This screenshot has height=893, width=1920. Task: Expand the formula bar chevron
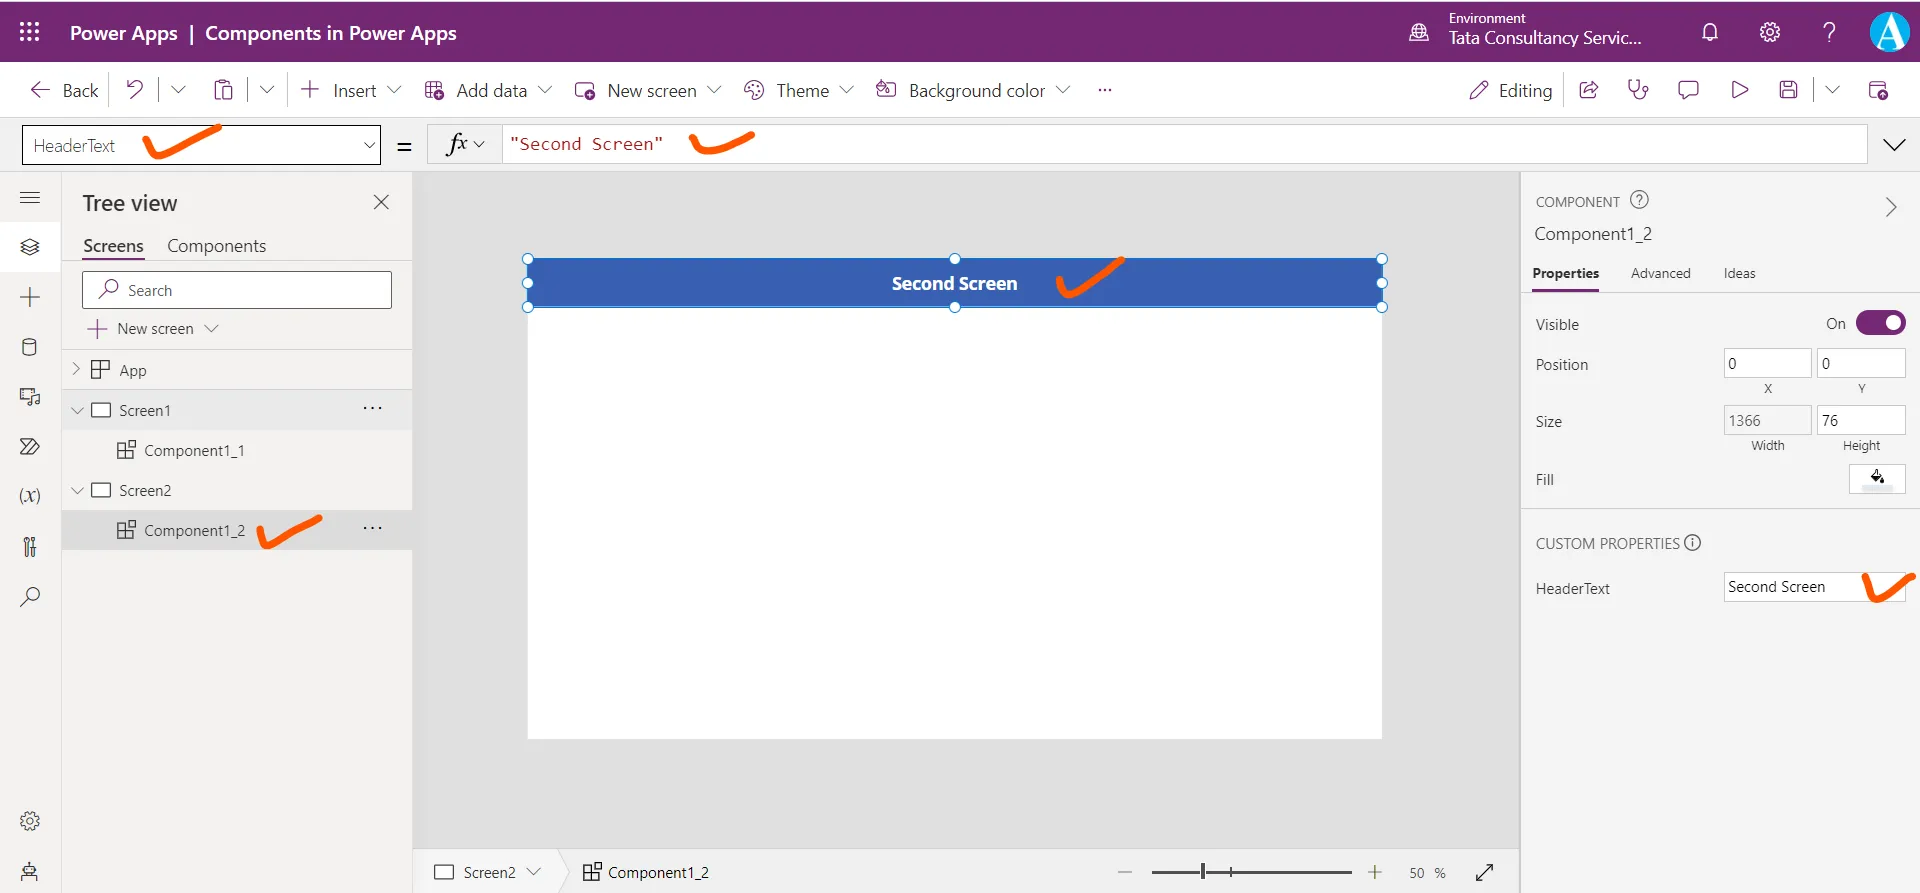click(x=1894, y=145)
